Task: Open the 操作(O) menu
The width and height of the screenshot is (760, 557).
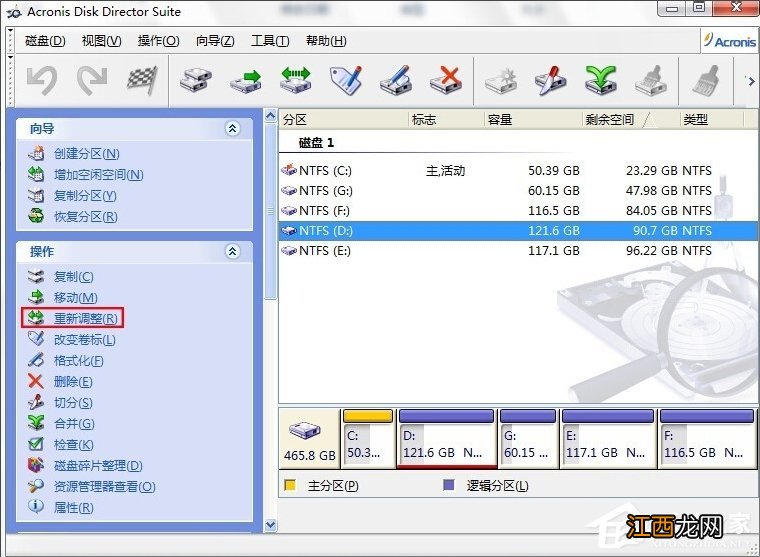Action: click(x=158, y=41)
